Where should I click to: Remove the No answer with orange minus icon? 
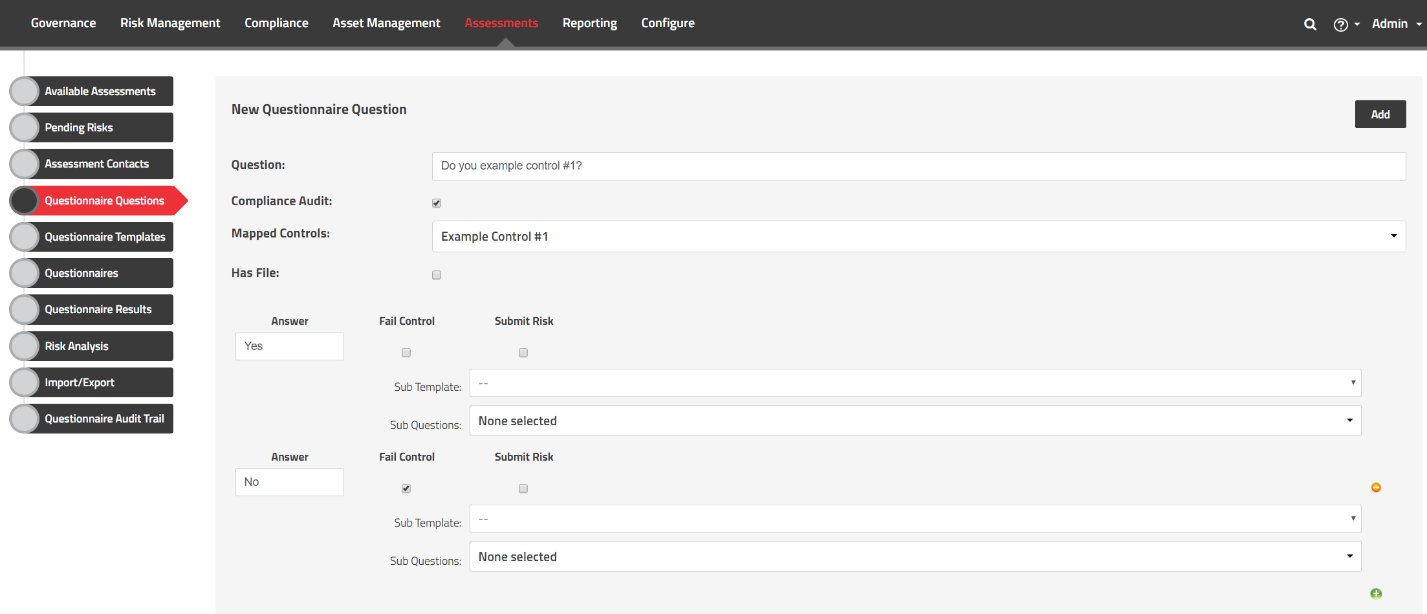coord(1376,487)
